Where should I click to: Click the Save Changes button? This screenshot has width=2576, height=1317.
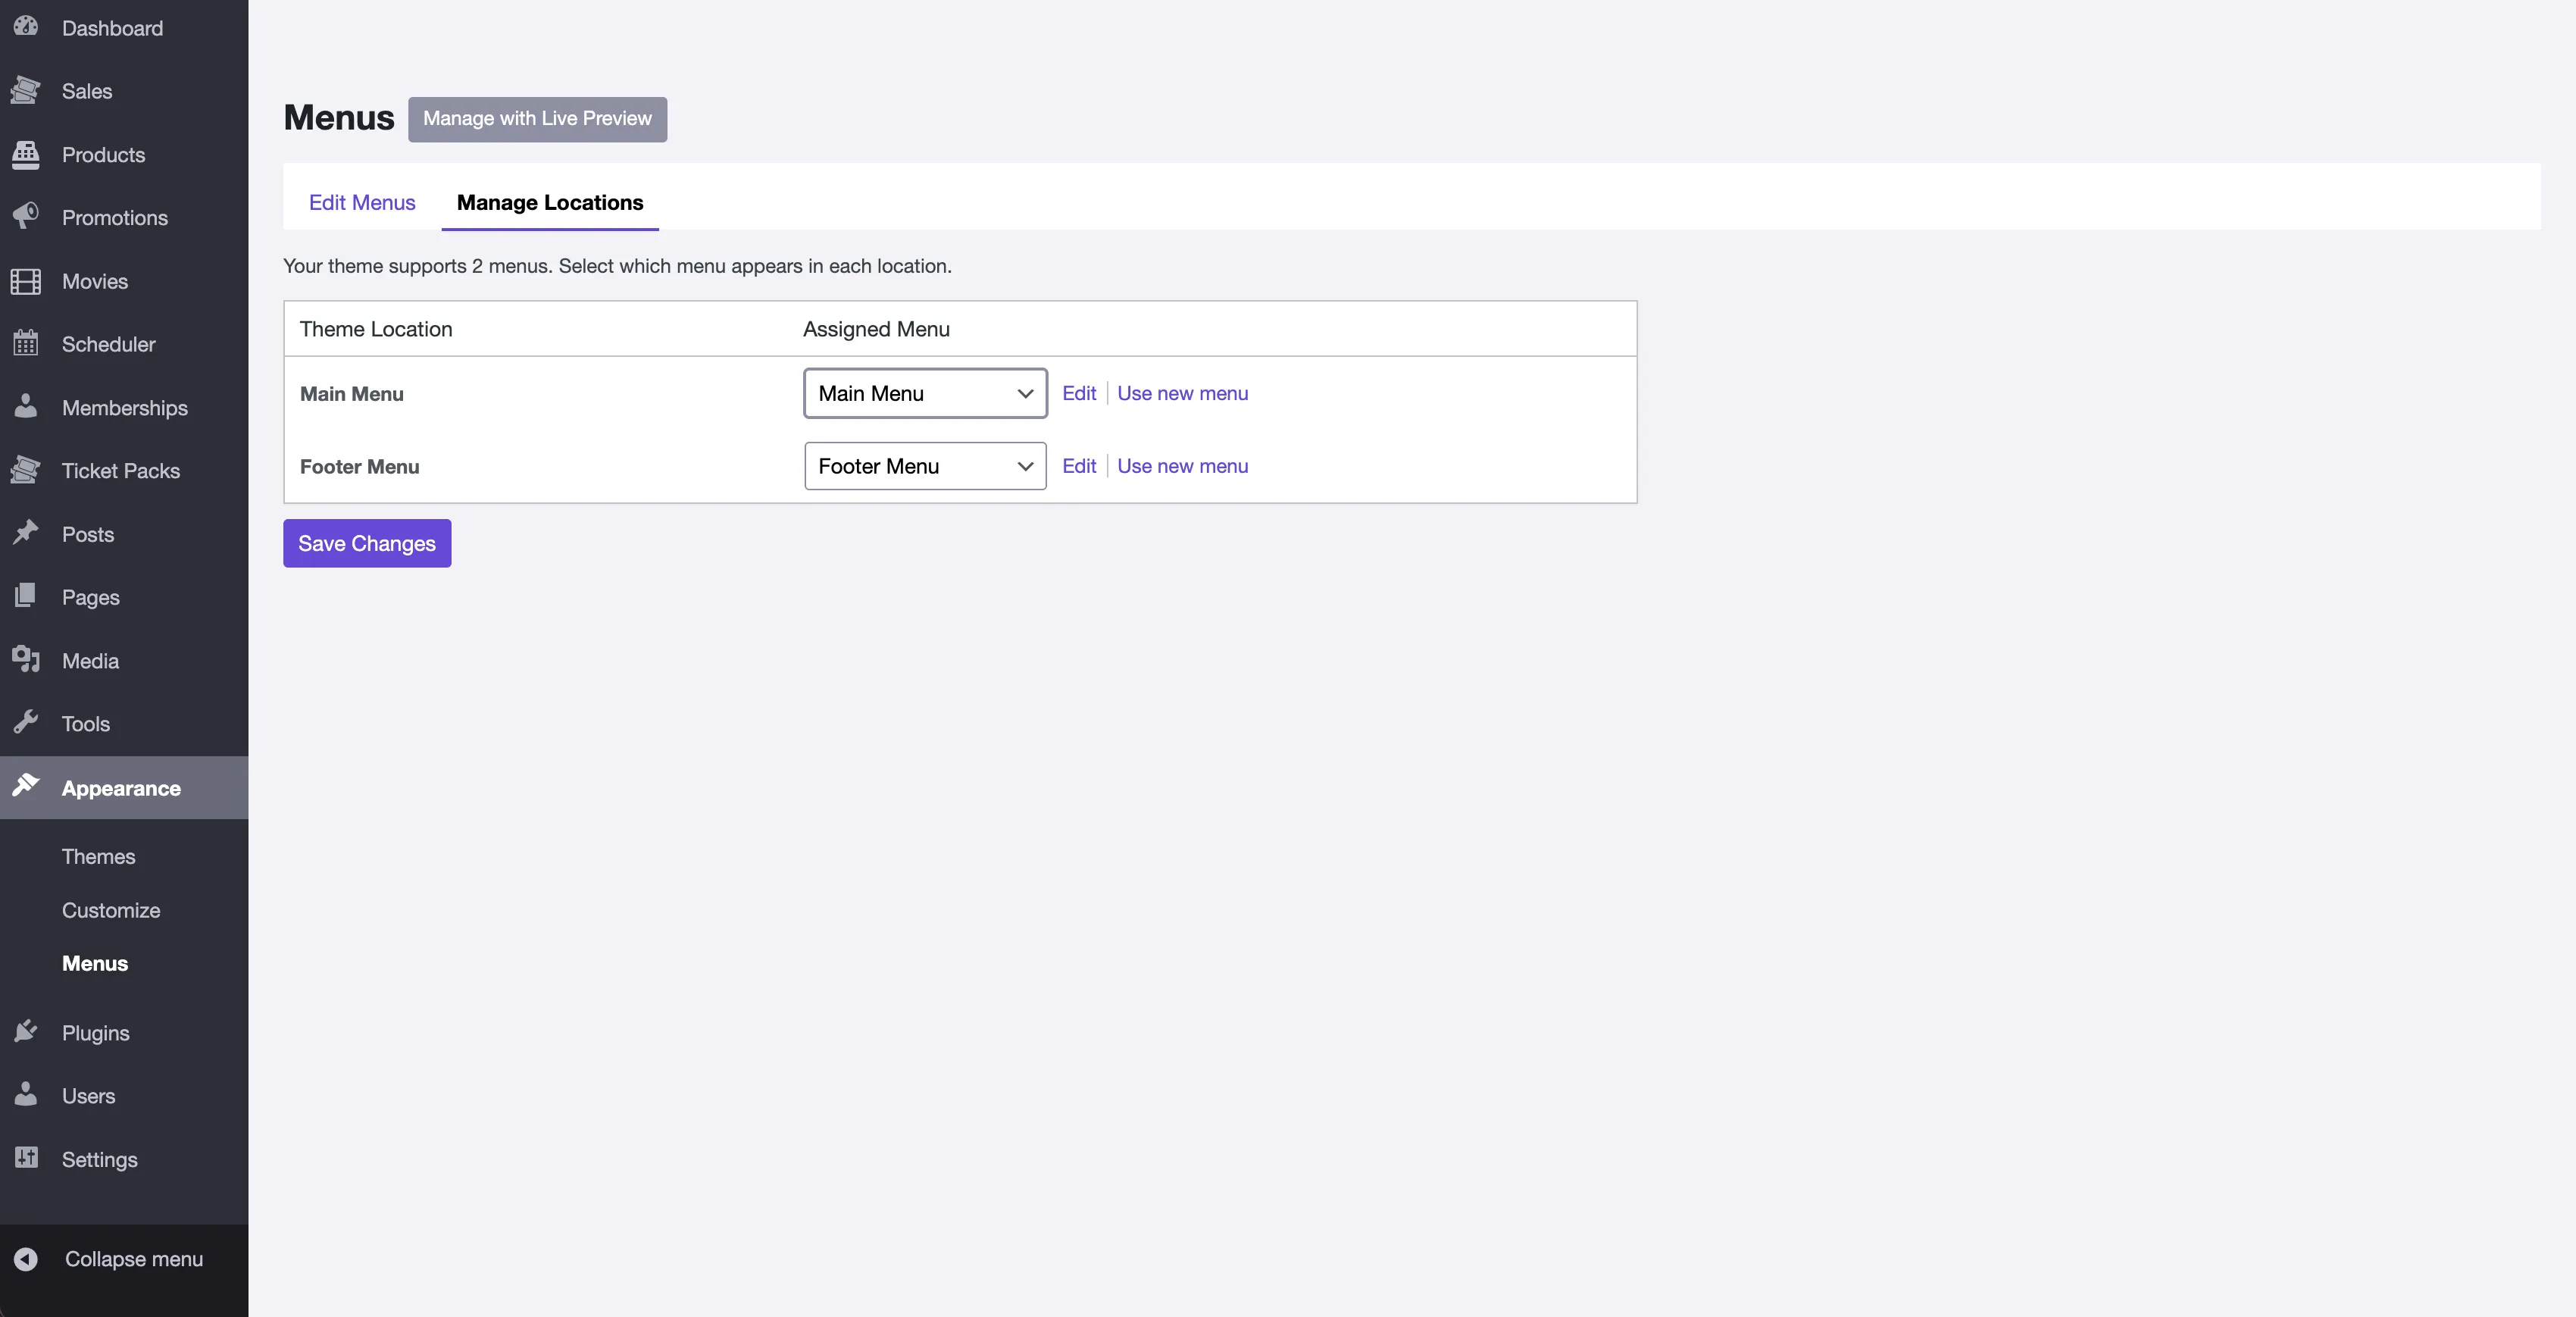(367, 543)
